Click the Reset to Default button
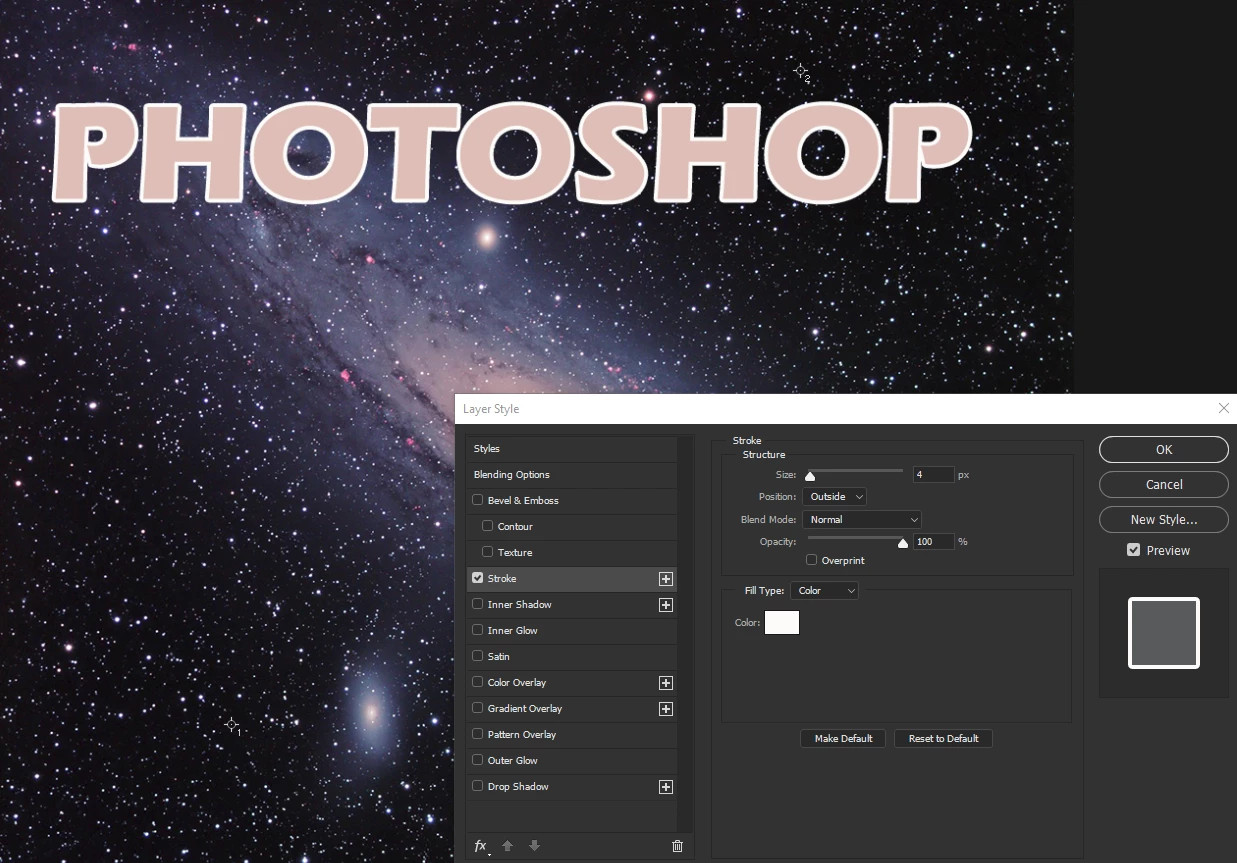 (943, 739)
